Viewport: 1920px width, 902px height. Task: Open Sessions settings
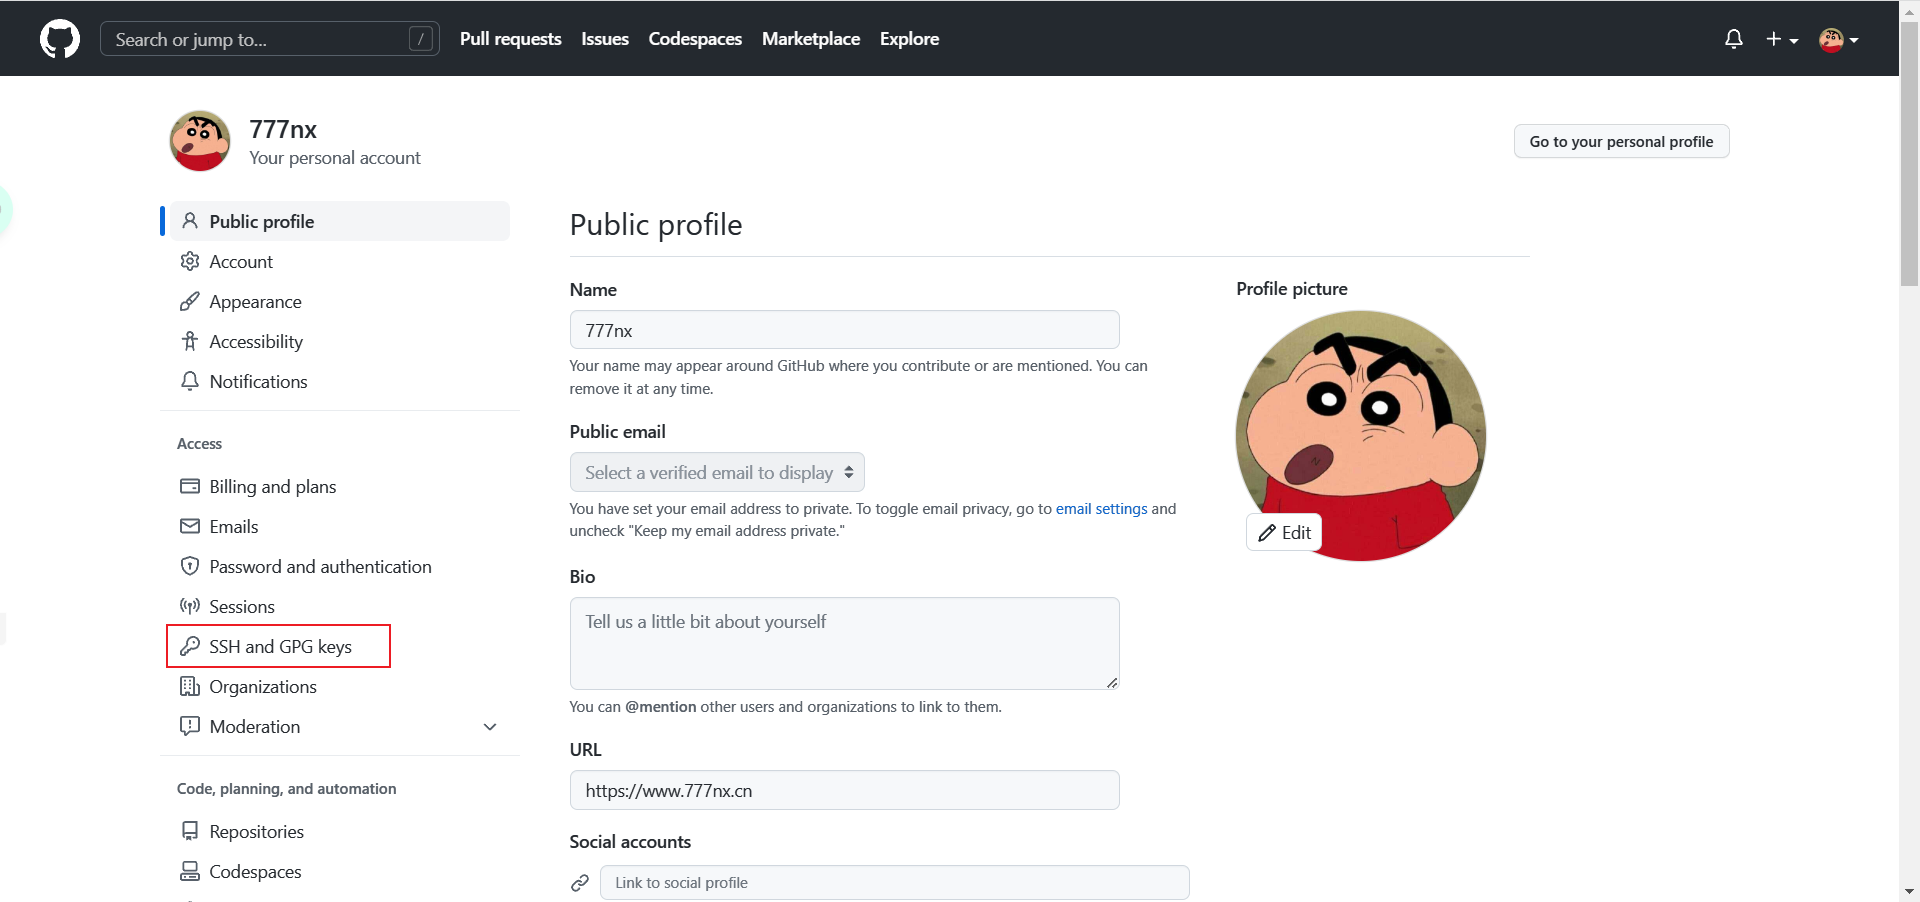point(340,606)
